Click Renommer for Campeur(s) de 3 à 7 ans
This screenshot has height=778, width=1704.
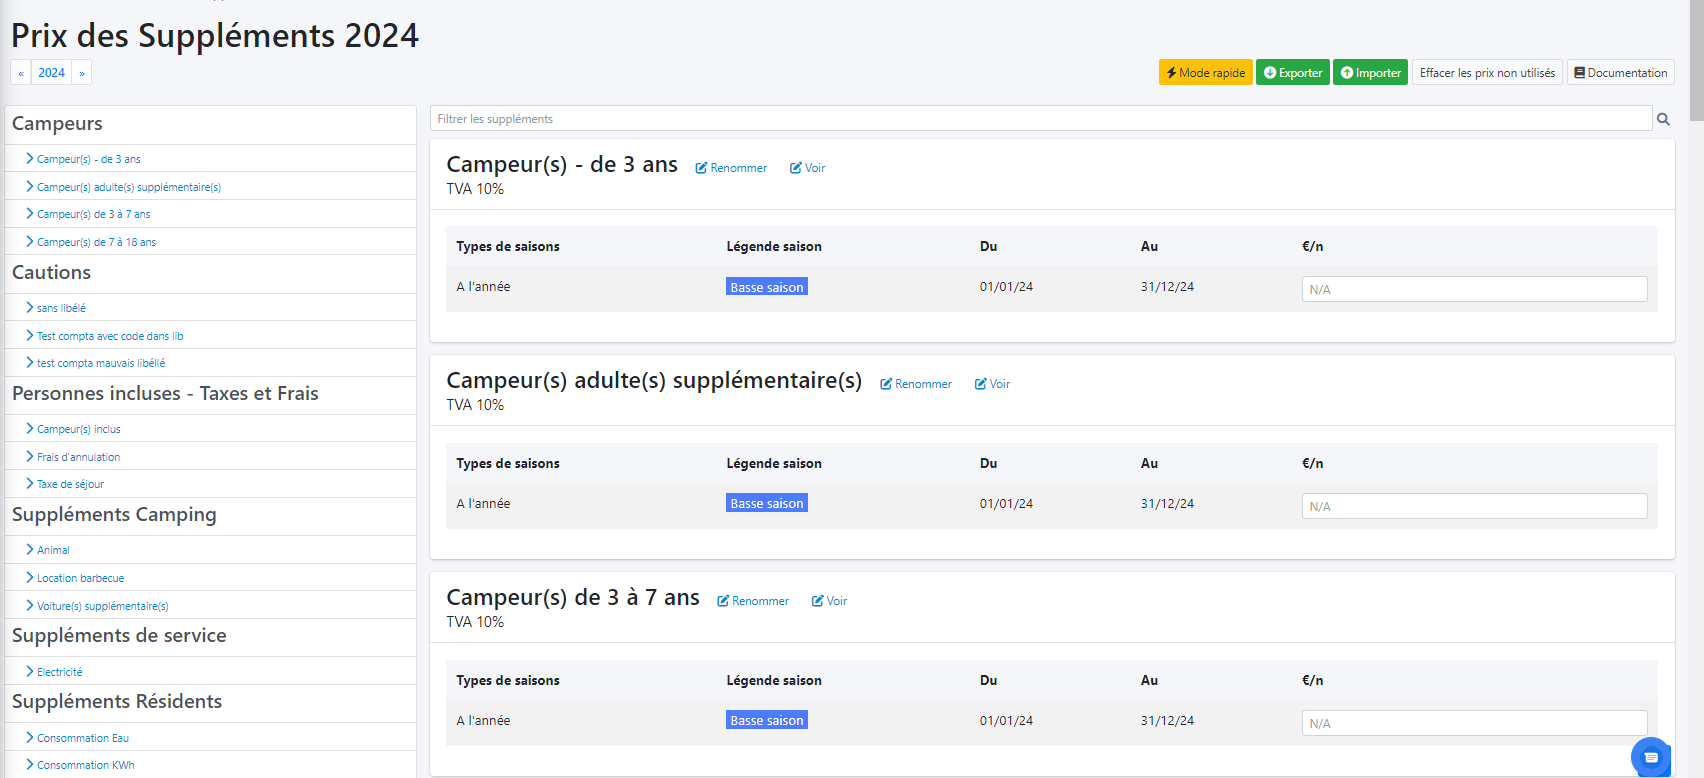752,601
